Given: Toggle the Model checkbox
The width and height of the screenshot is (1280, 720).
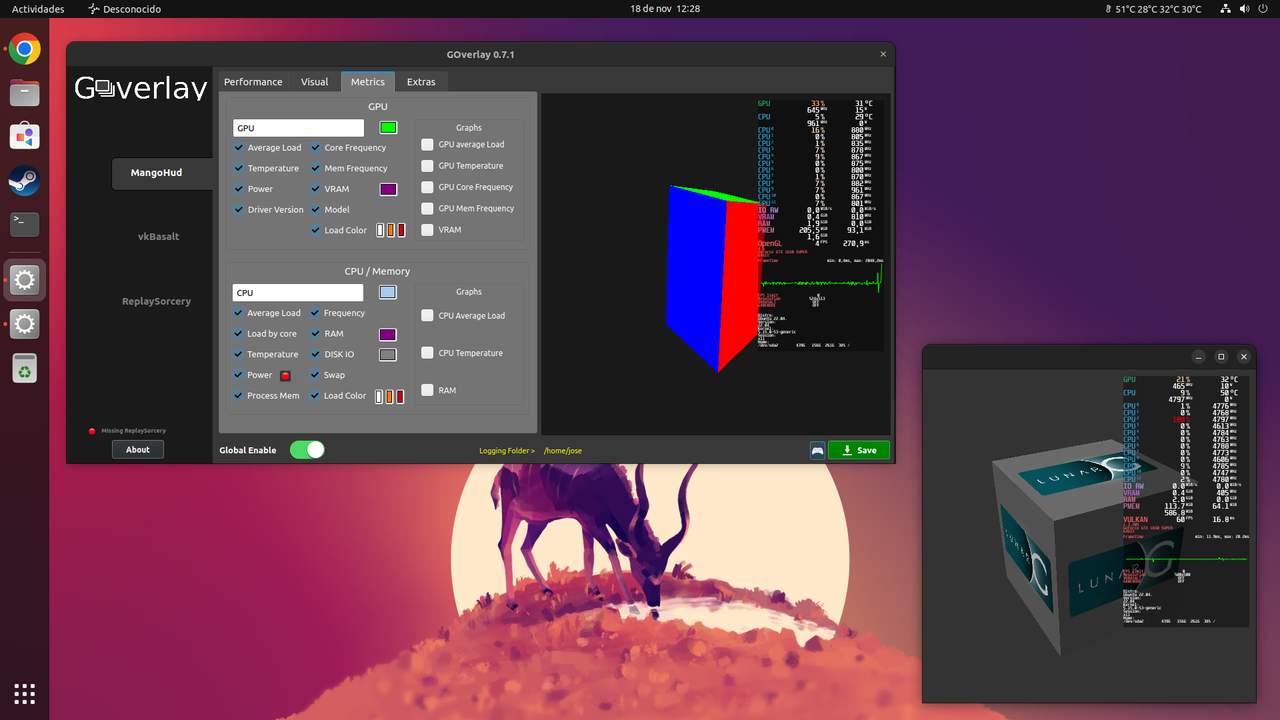Looking at the screenshot, I should point(316,210).
